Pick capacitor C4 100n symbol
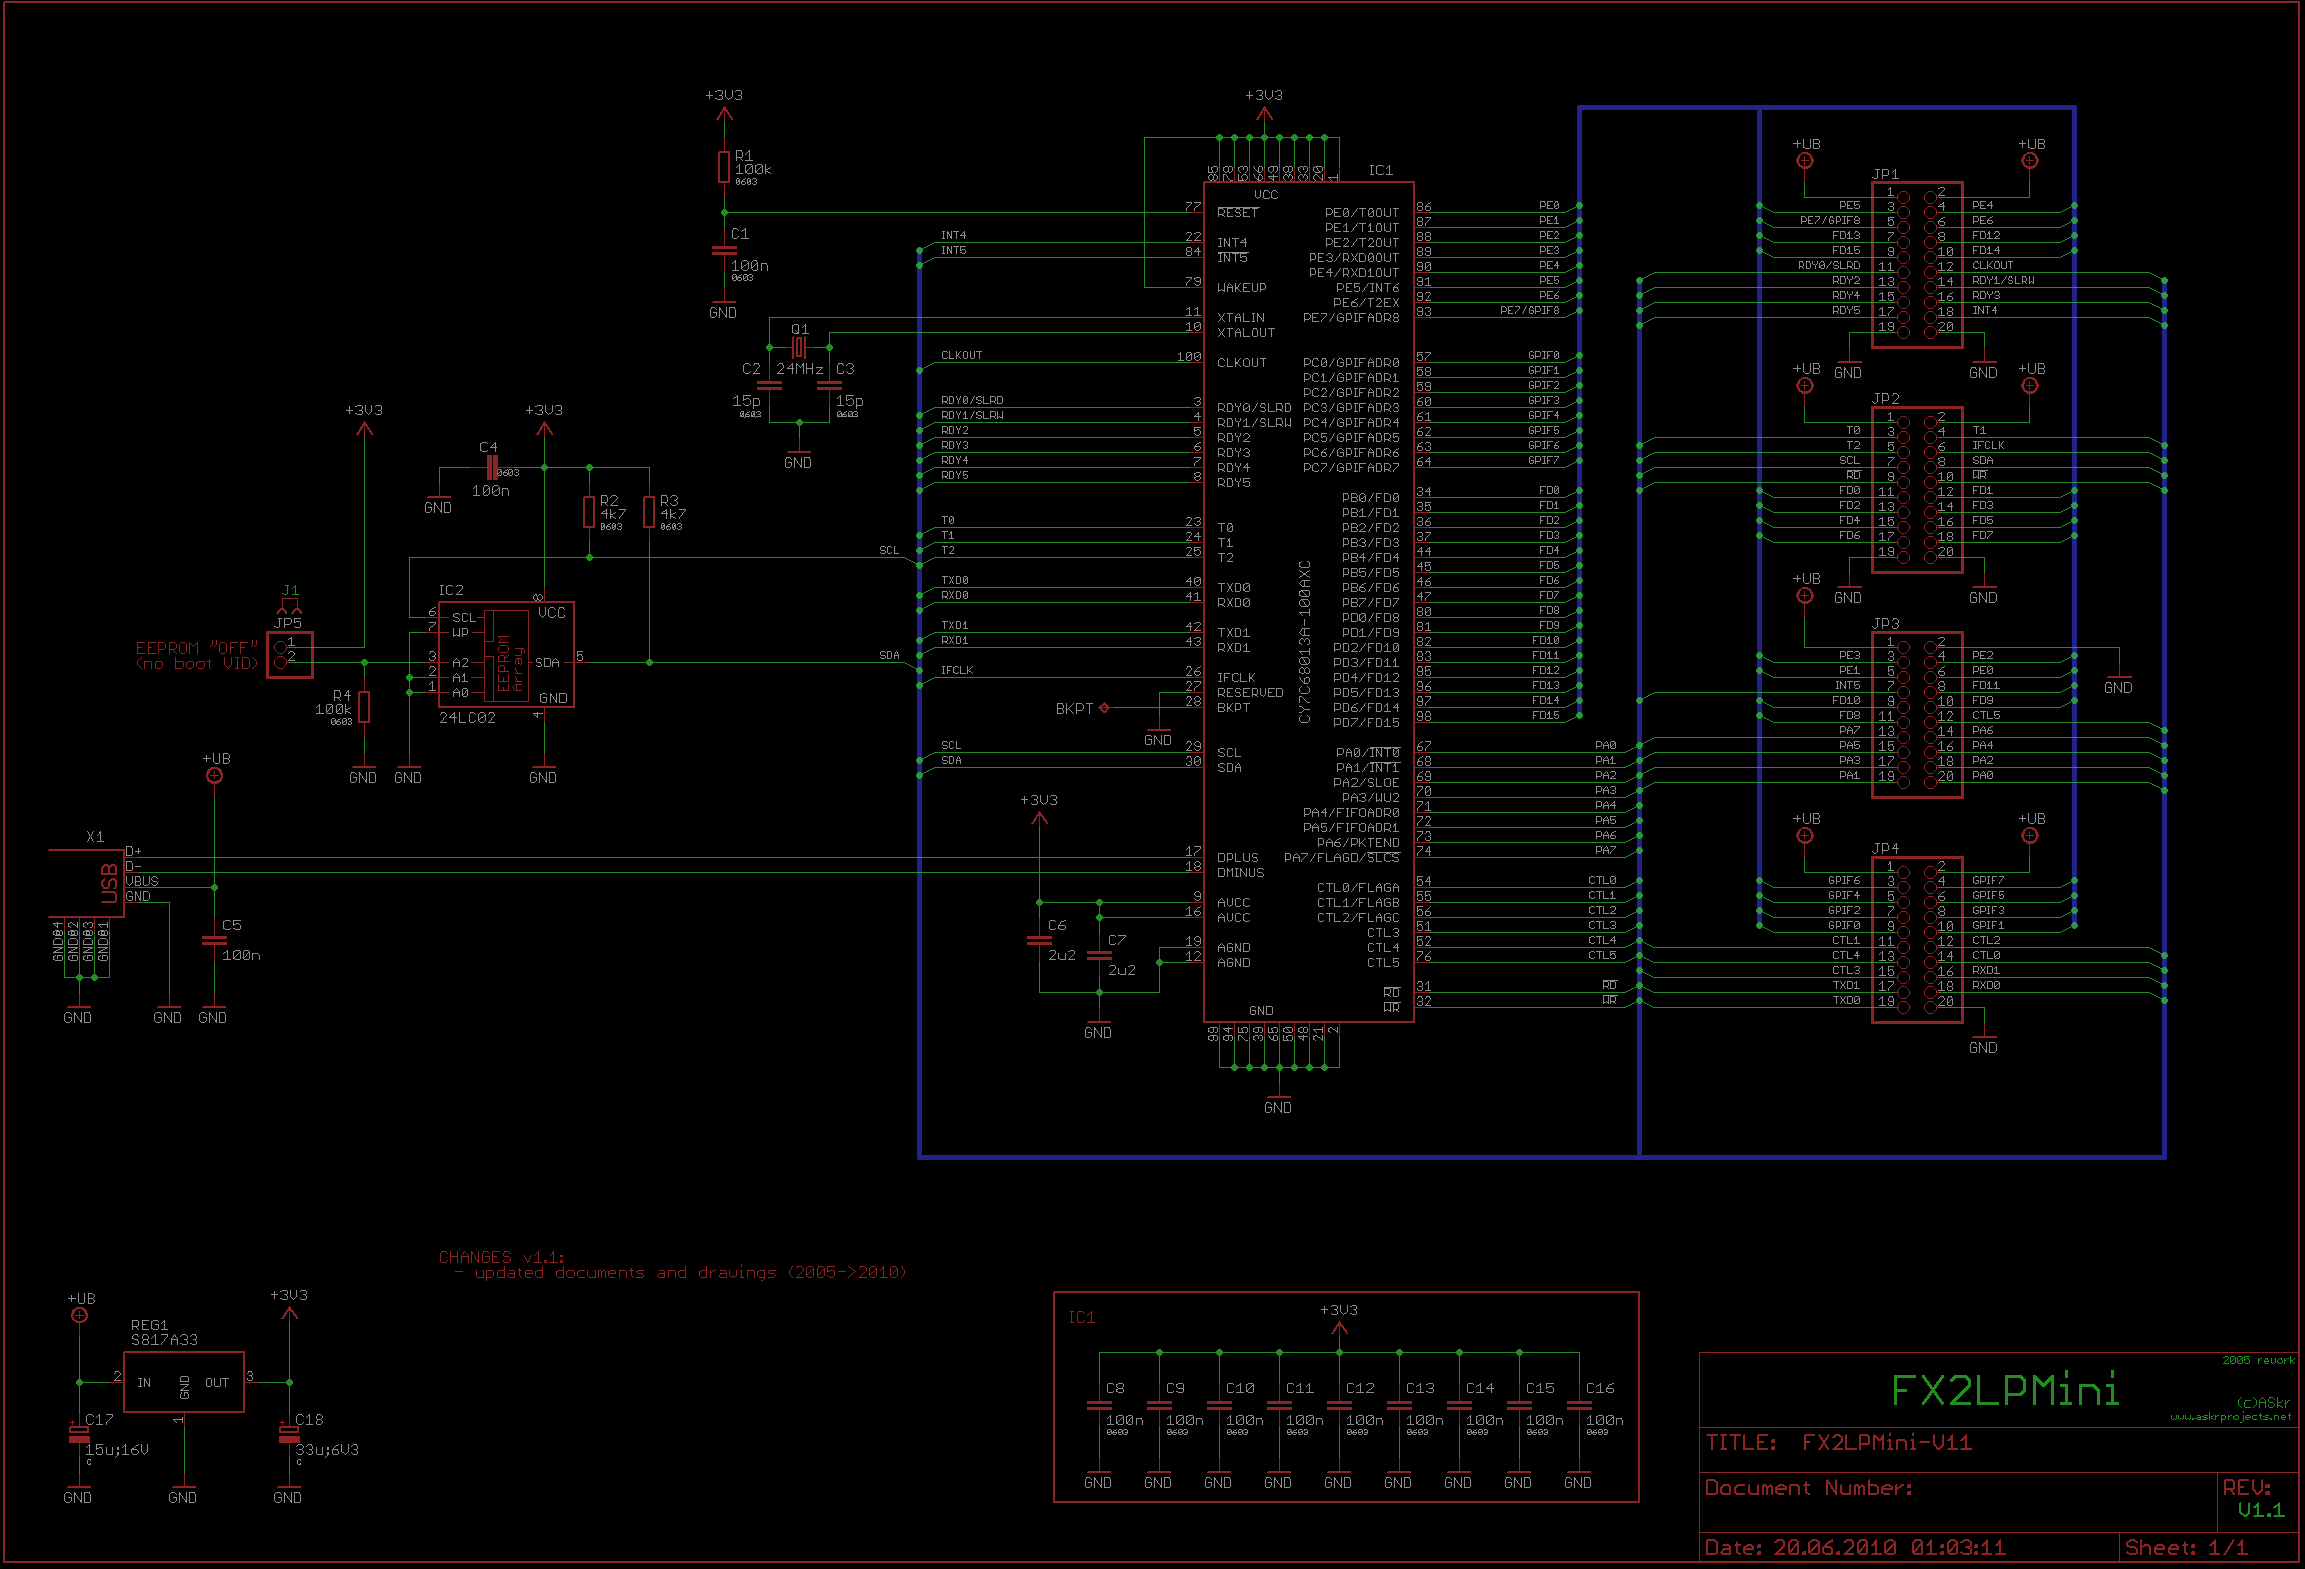2305x1569 pixels. 491,467
